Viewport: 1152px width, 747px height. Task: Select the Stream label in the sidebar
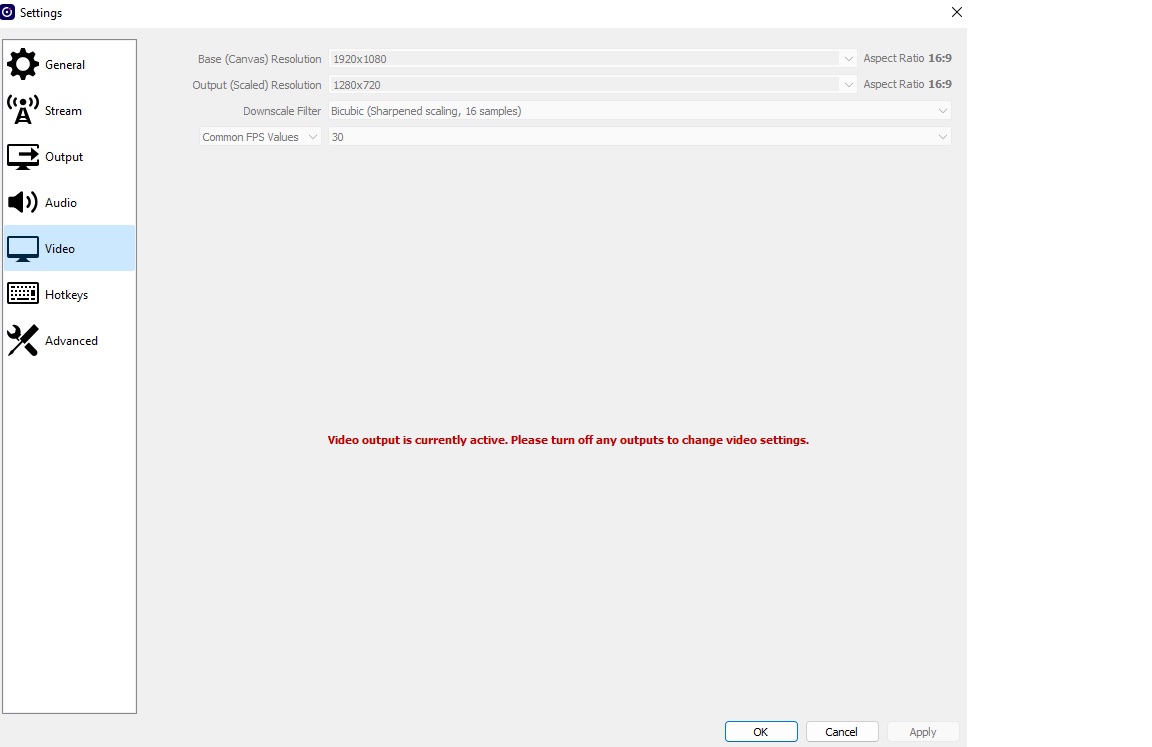point(63,111)
